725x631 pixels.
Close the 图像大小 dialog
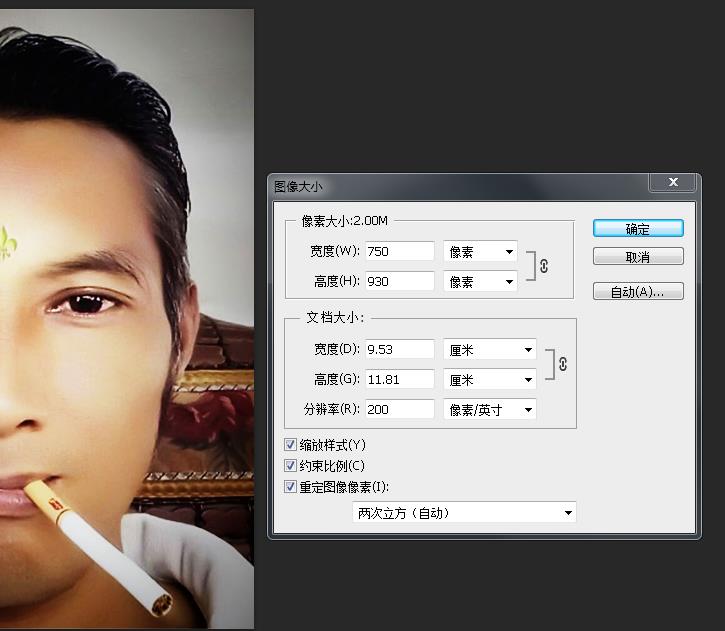click(673, 182)
